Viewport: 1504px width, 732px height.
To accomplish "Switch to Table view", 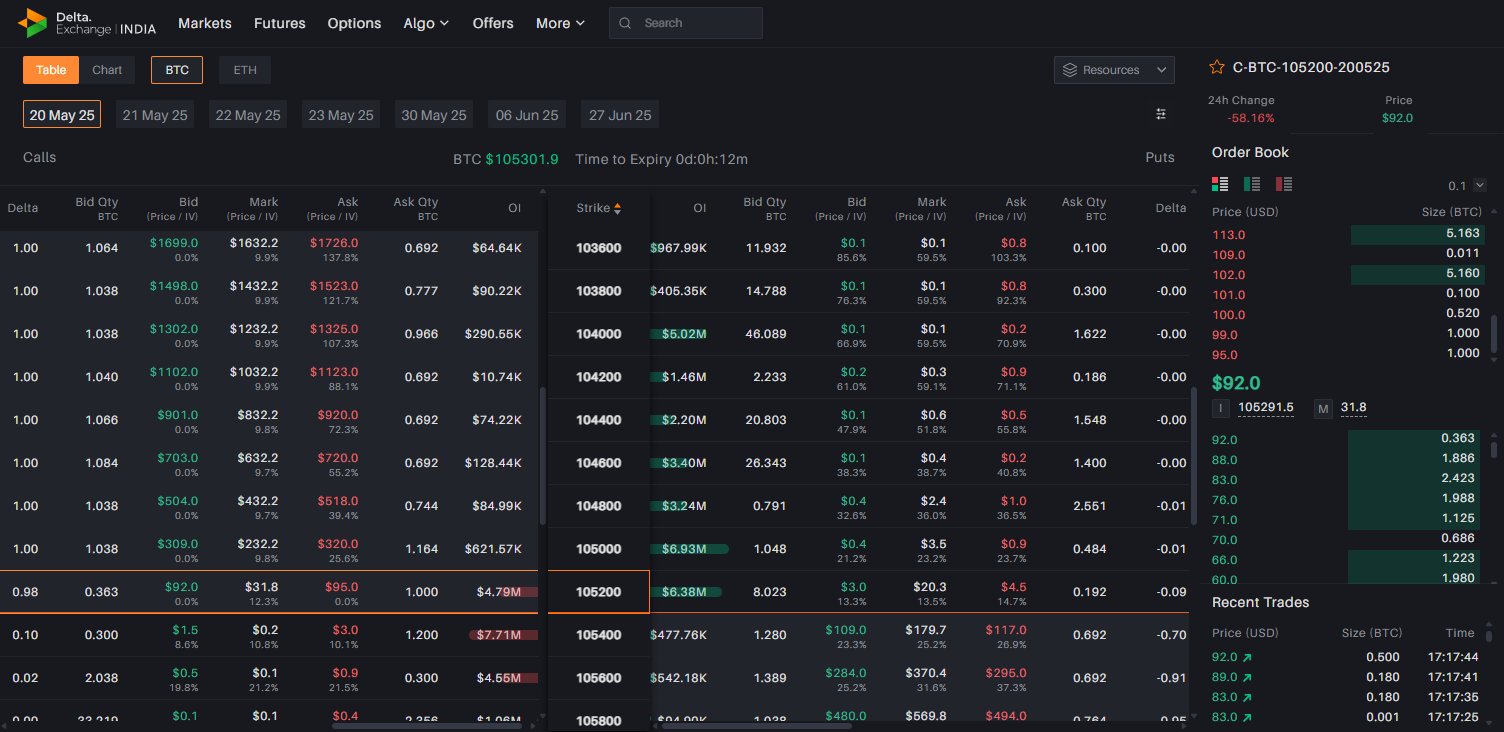I will 51,70.
